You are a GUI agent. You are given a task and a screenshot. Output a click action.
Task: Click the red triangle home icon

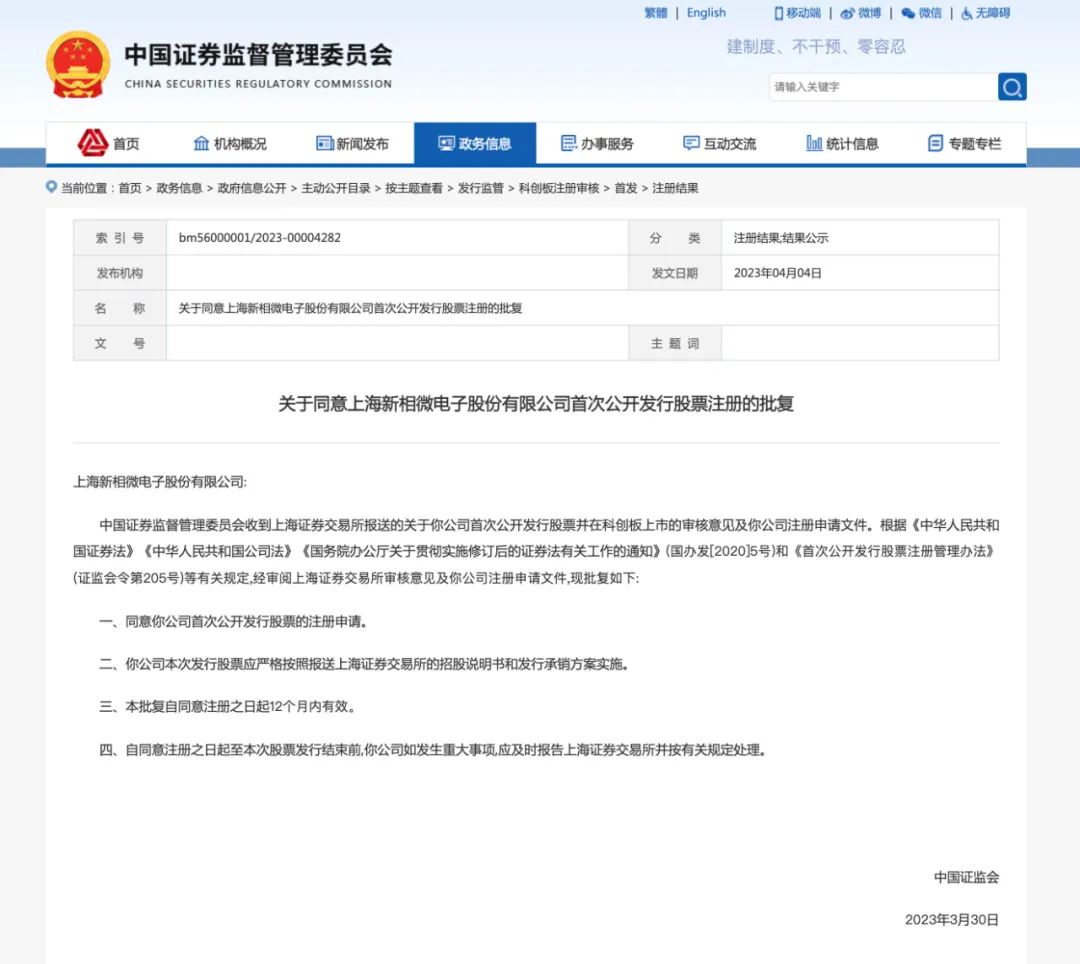pyautogui.click(x=92, y=143)
